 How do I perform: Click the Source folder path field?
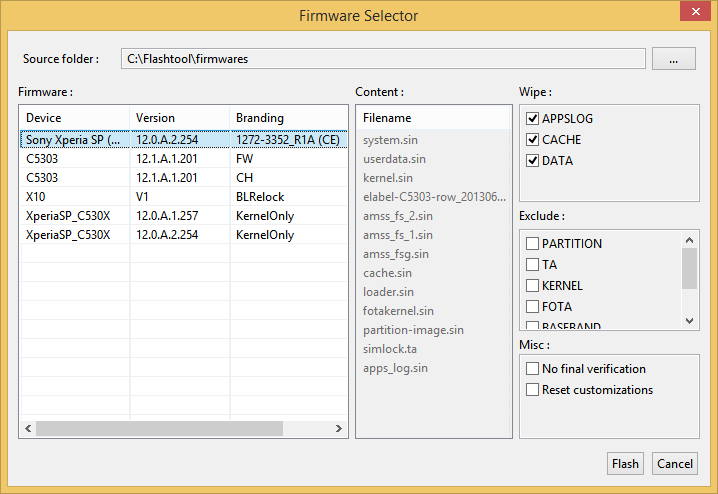tap(383, 59)
